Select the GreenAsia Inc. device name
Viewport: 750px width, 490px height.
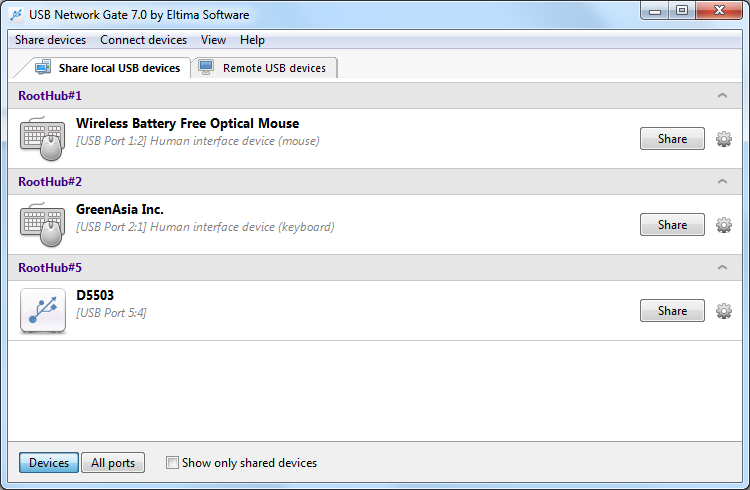[120, 209]
